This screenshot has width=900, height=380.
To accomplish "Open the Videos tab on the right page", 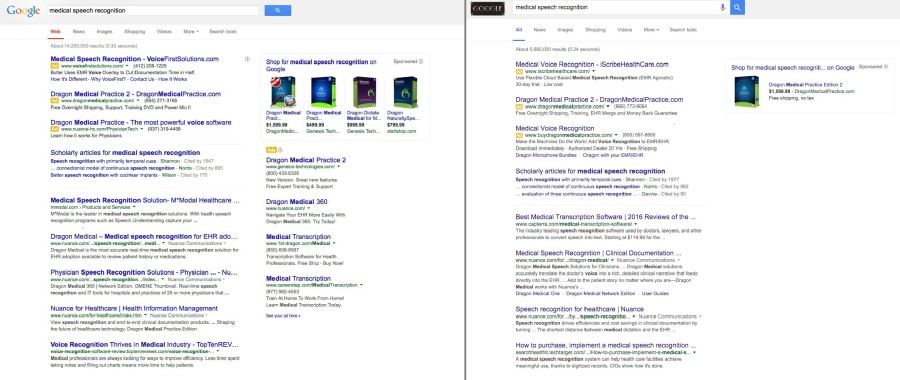I will point(624,30).
